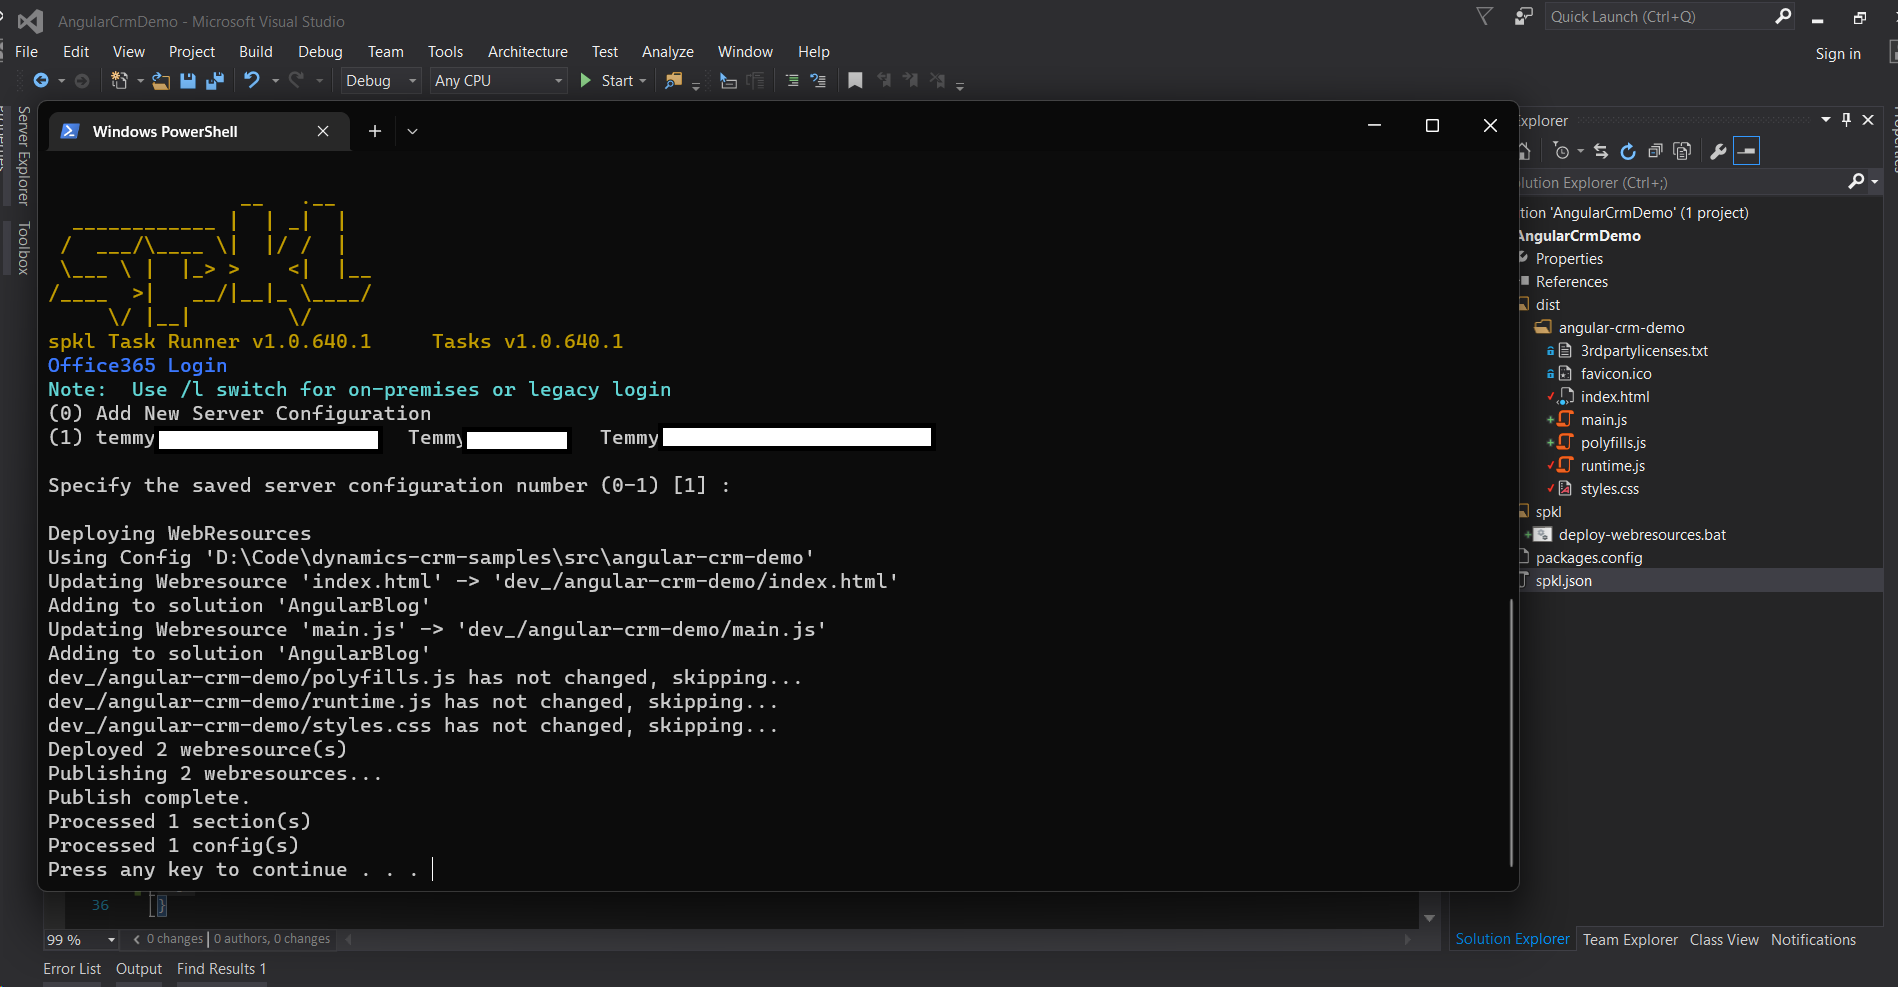Screen dimensions: 1898x987
Task: Click the New Project toolbar icon
Action: [x=119, y=81]
